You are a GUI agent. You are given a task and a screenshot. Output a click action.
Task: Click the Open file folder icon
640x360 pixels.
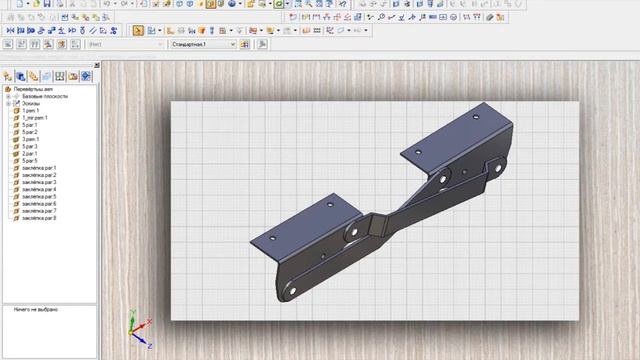click(x=36, y=4)
